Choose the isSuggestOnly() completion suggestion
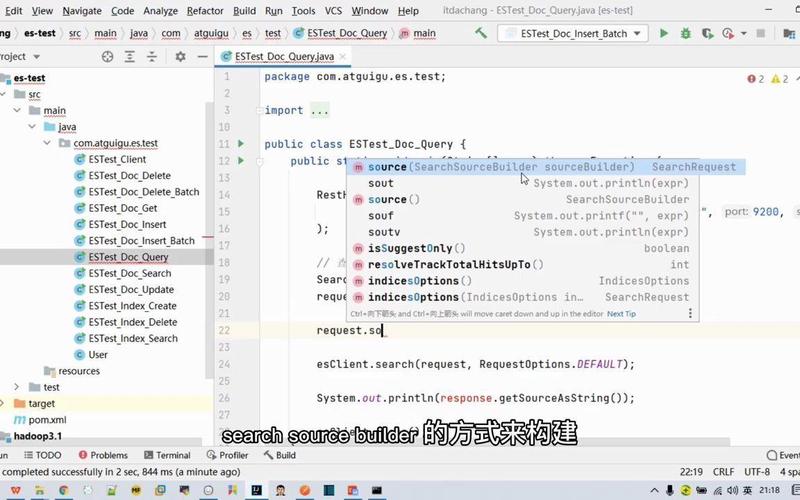This screenshot has width=800, height=500. coord(522,248)
